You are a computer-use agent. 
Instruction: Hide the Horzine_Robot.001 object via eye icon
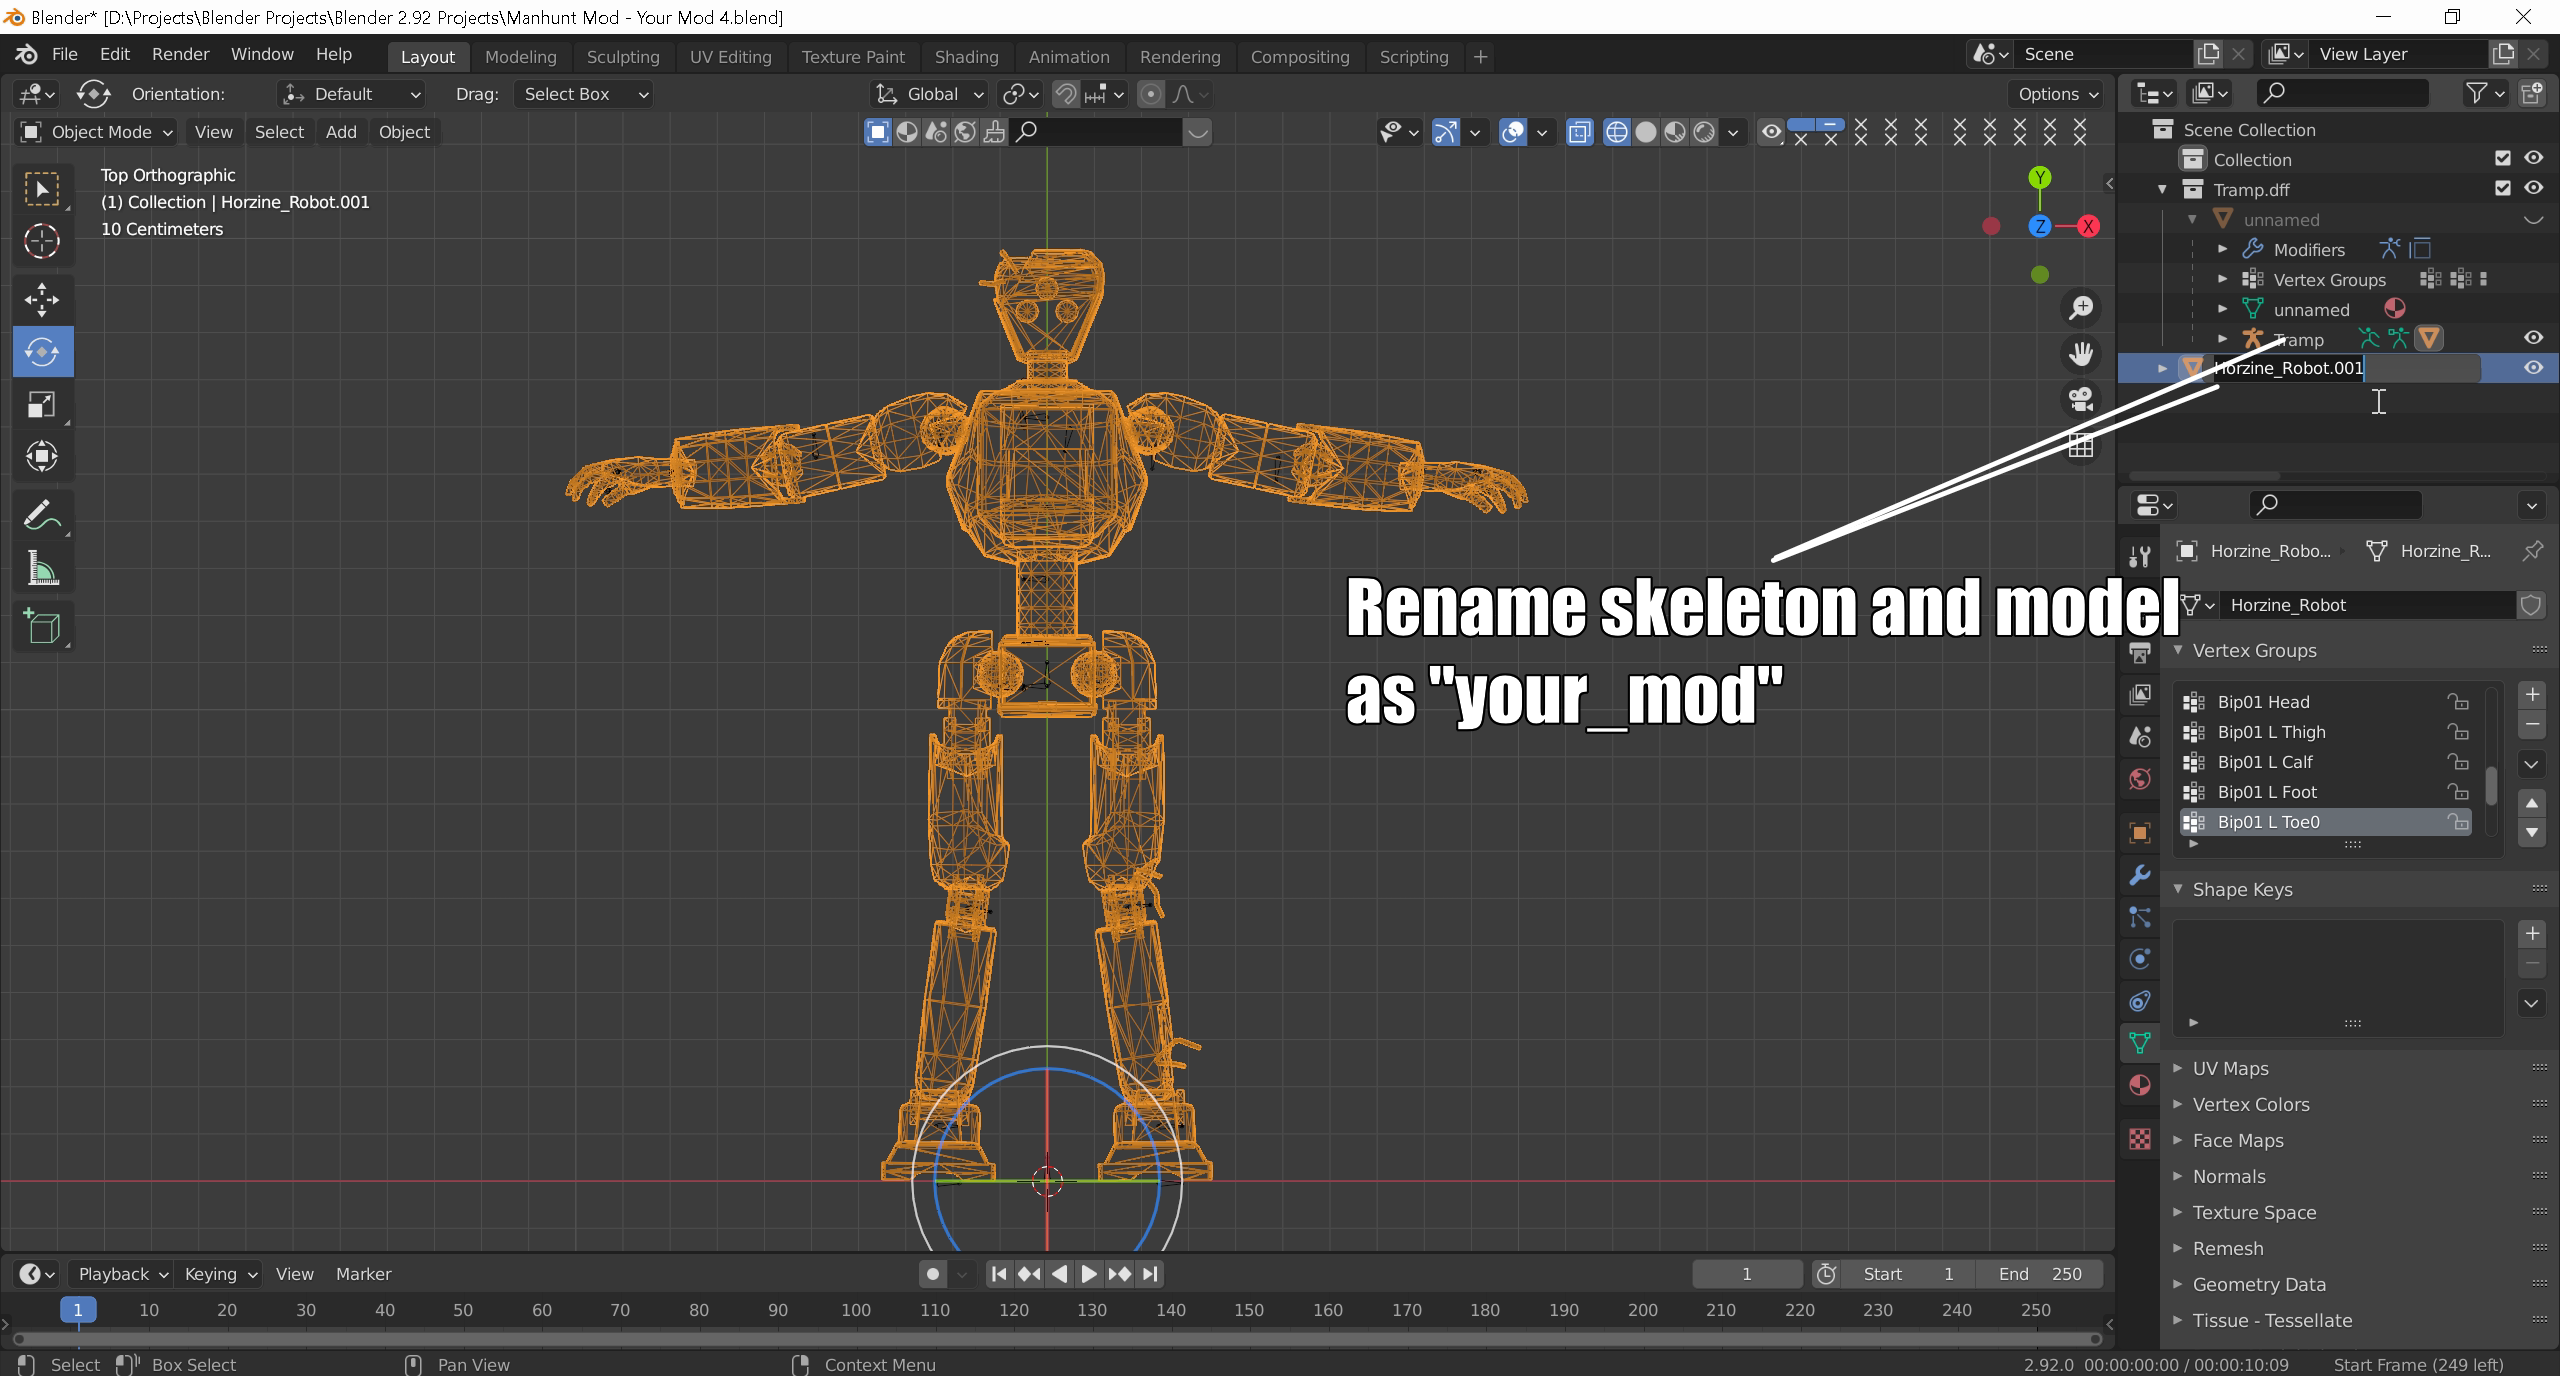[x=2533, y=368]
